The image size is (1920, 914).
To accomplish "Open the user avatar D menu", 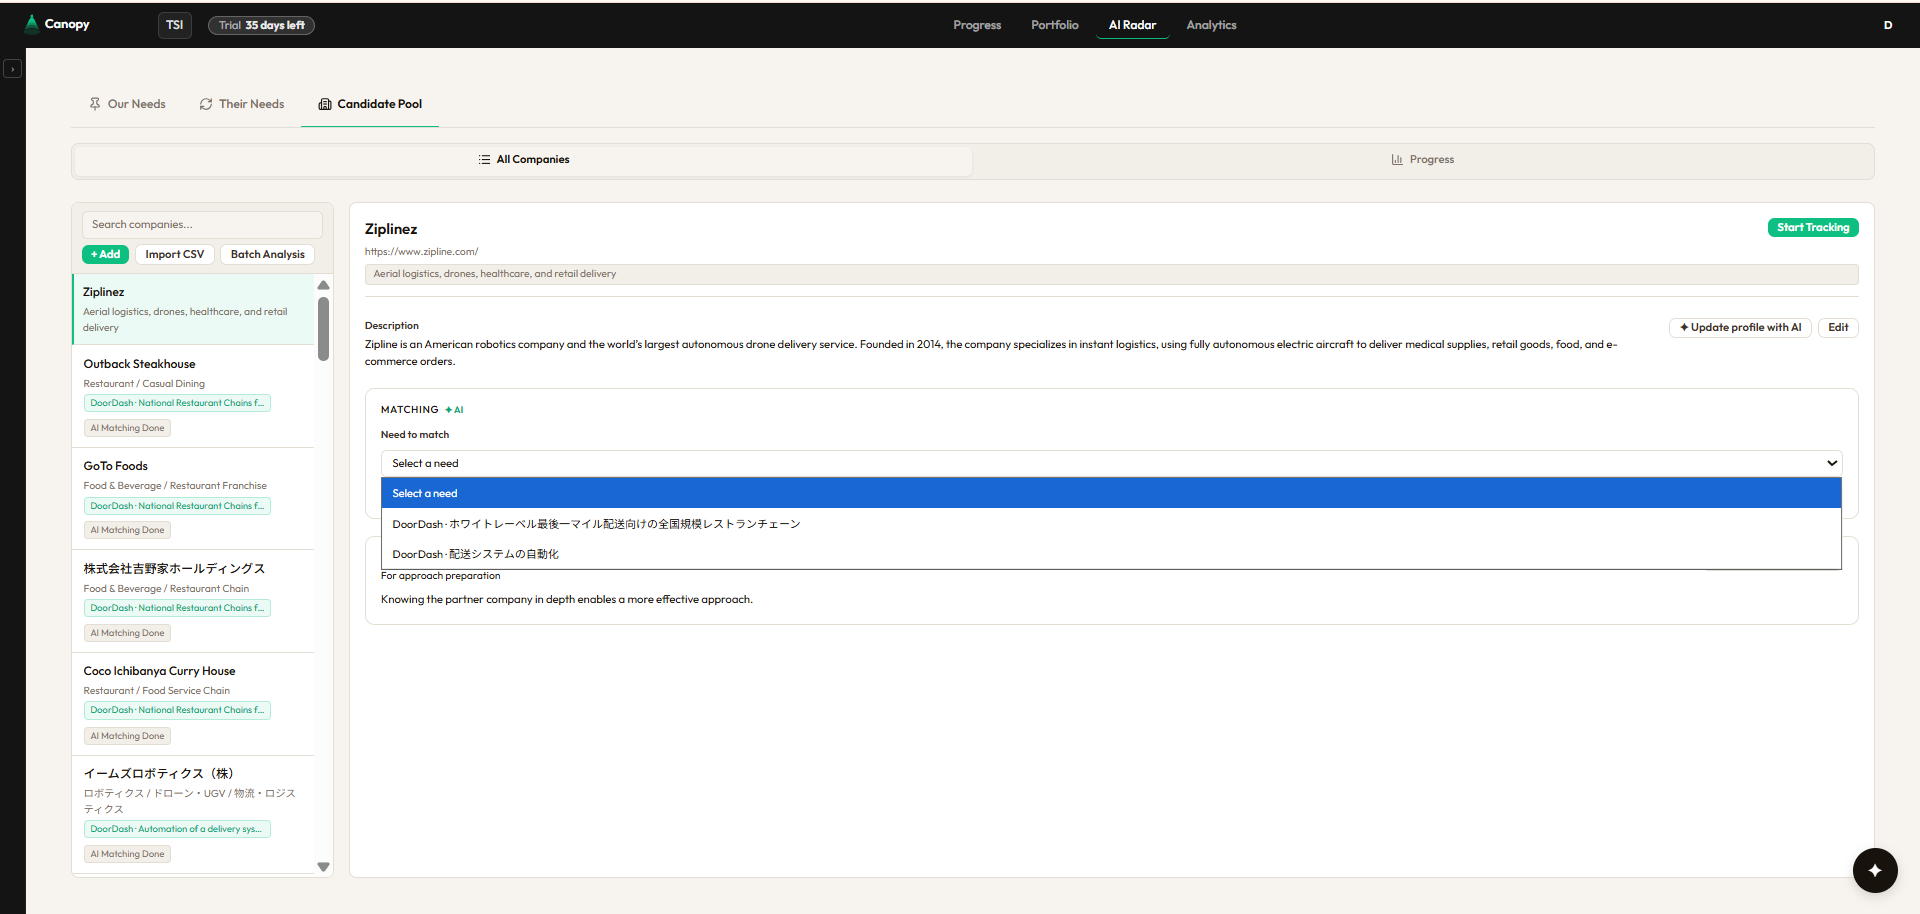I will pos(1888,25).
